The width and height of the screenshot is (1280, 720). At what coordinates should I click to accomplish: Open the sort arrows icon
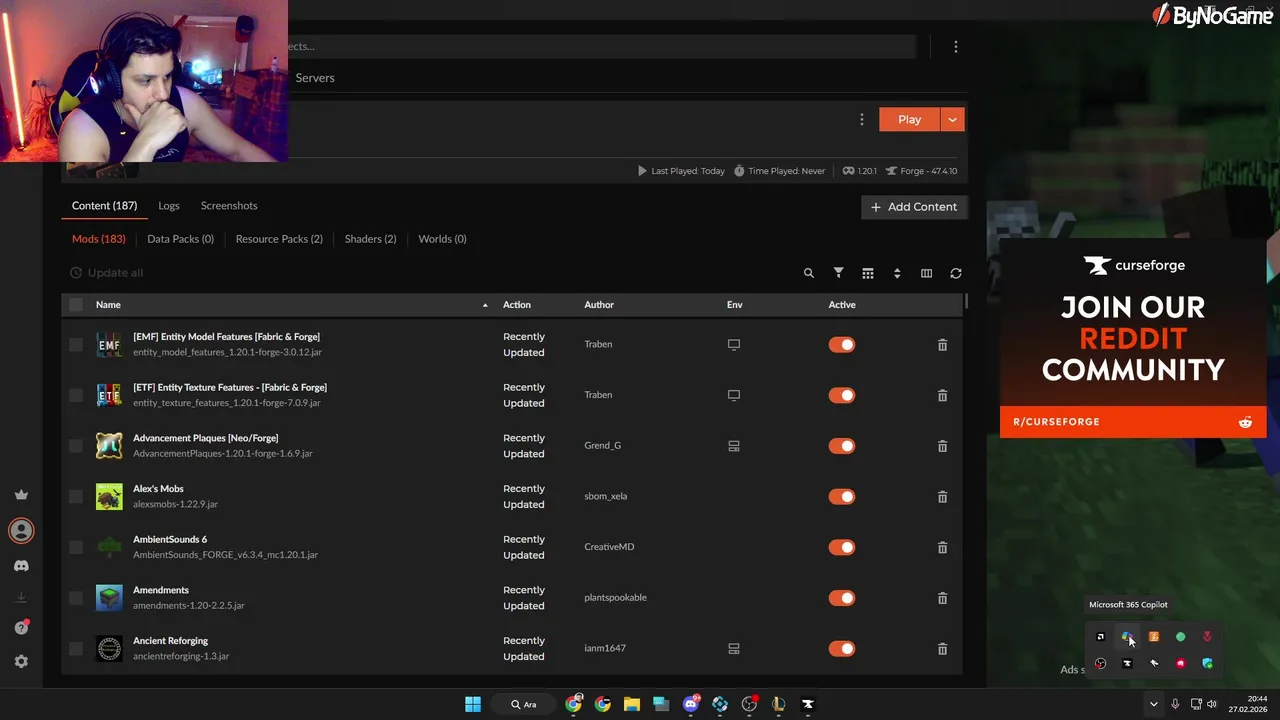point(897,273)
